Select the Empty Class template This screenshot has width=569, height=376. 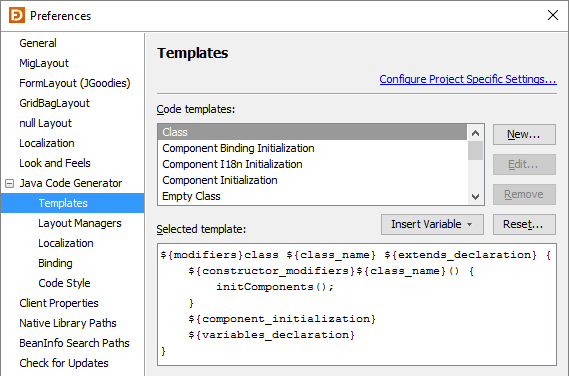pyautogui.click(x=312, y=196)
